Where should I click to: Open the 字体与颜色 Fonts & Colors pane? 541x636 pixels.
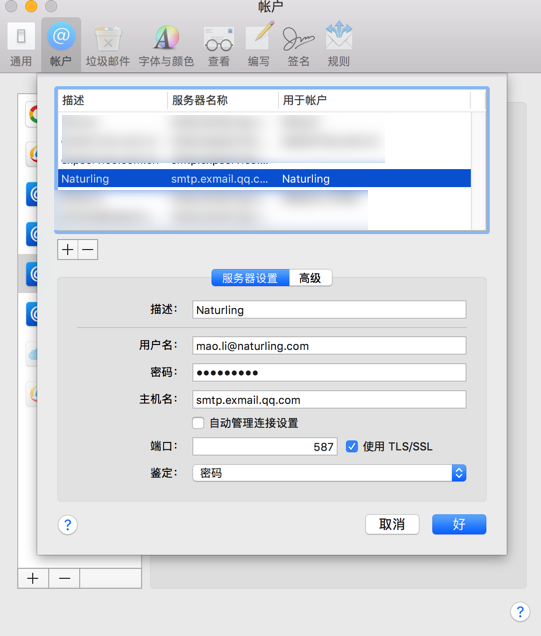tap(166, 45)
